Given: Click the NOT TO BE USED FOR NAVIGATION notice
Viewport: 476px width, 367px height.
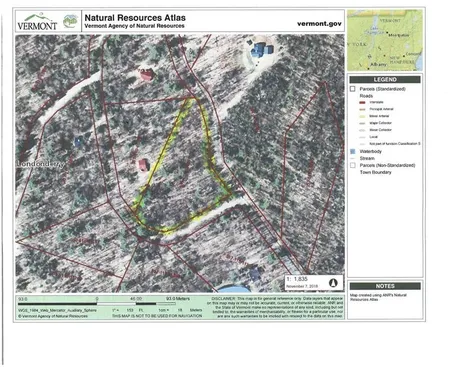Looking at the screenshot, I should tap(157, 316).
